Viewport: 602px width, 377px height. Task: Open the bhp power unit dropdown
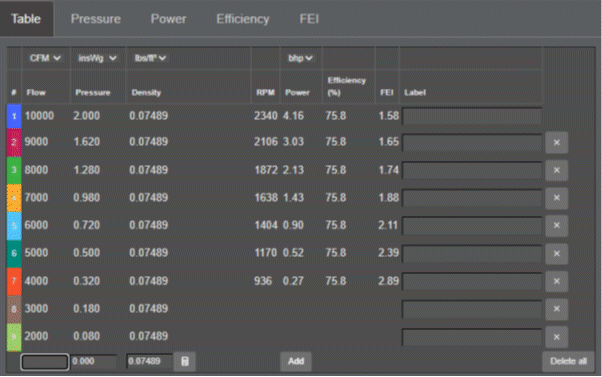pos(300,58)
